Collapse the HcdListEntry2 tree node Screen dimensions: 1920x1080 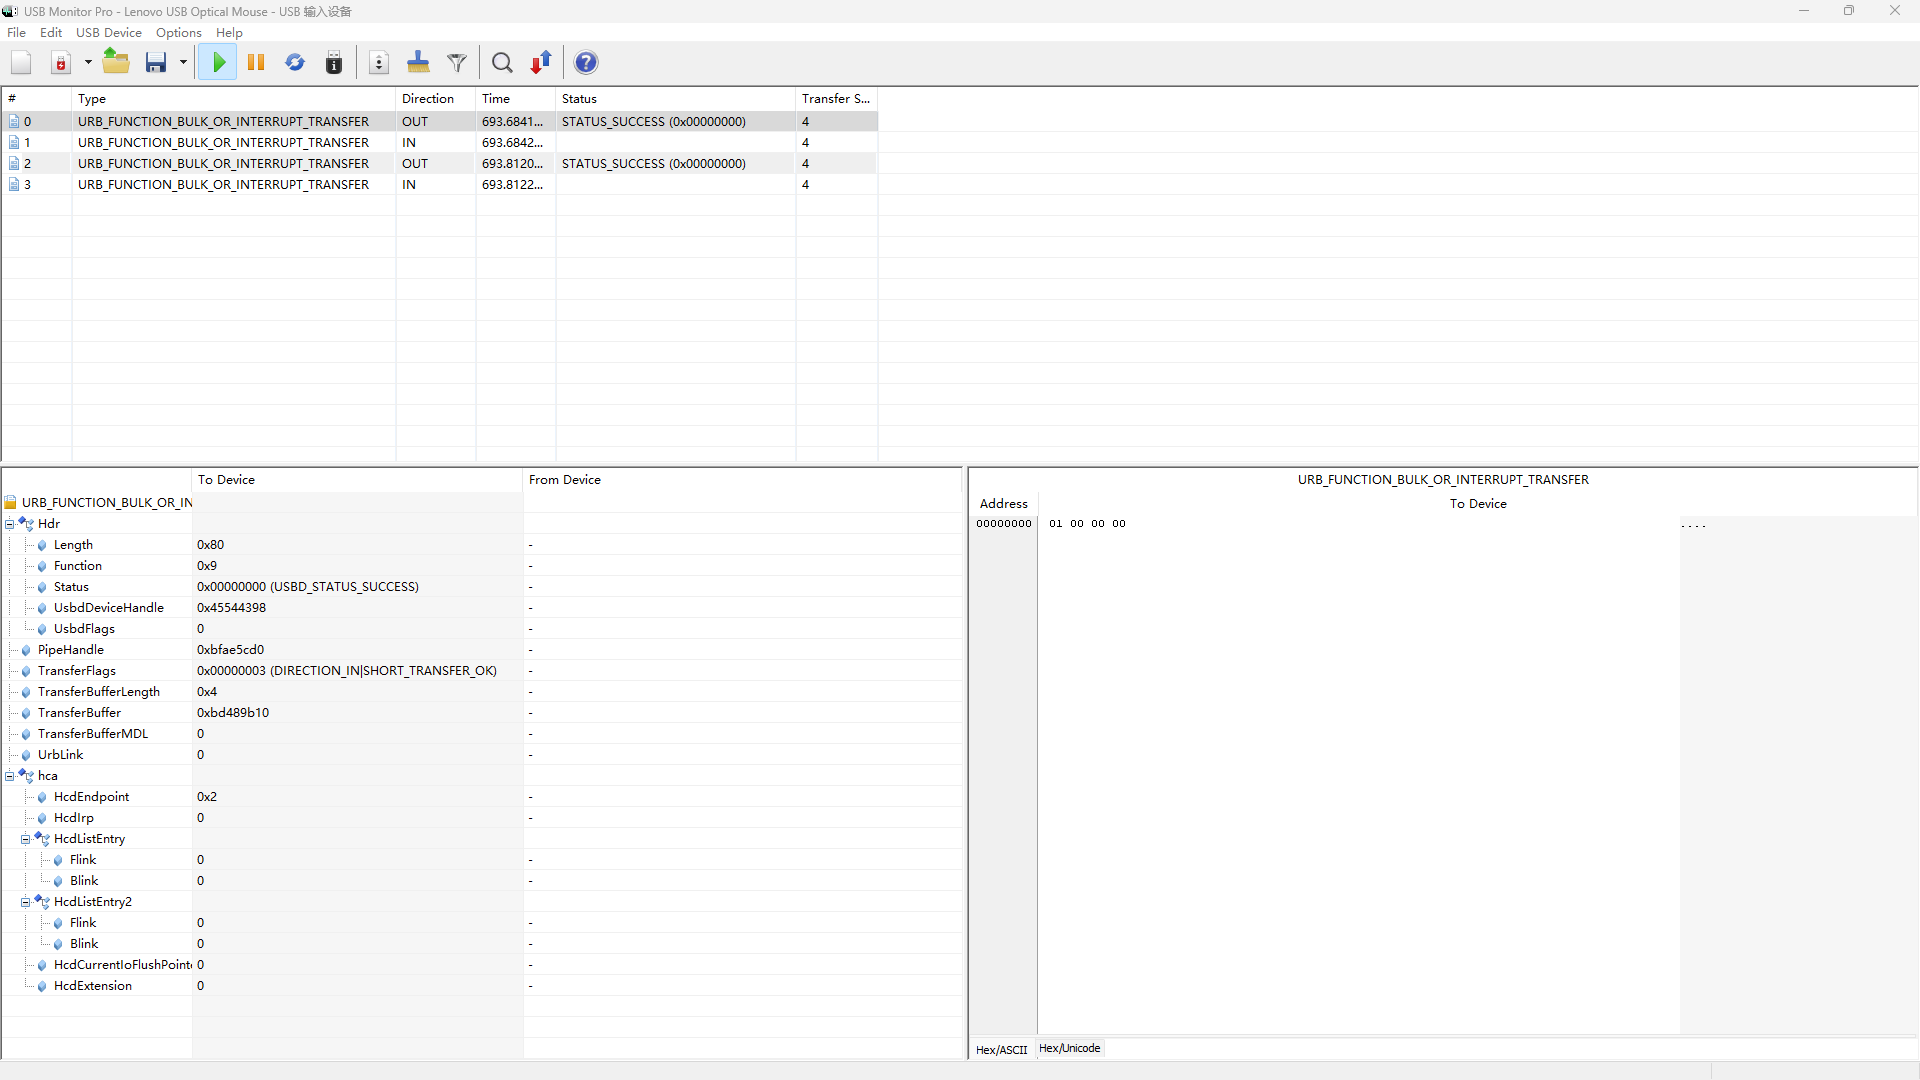26,902
